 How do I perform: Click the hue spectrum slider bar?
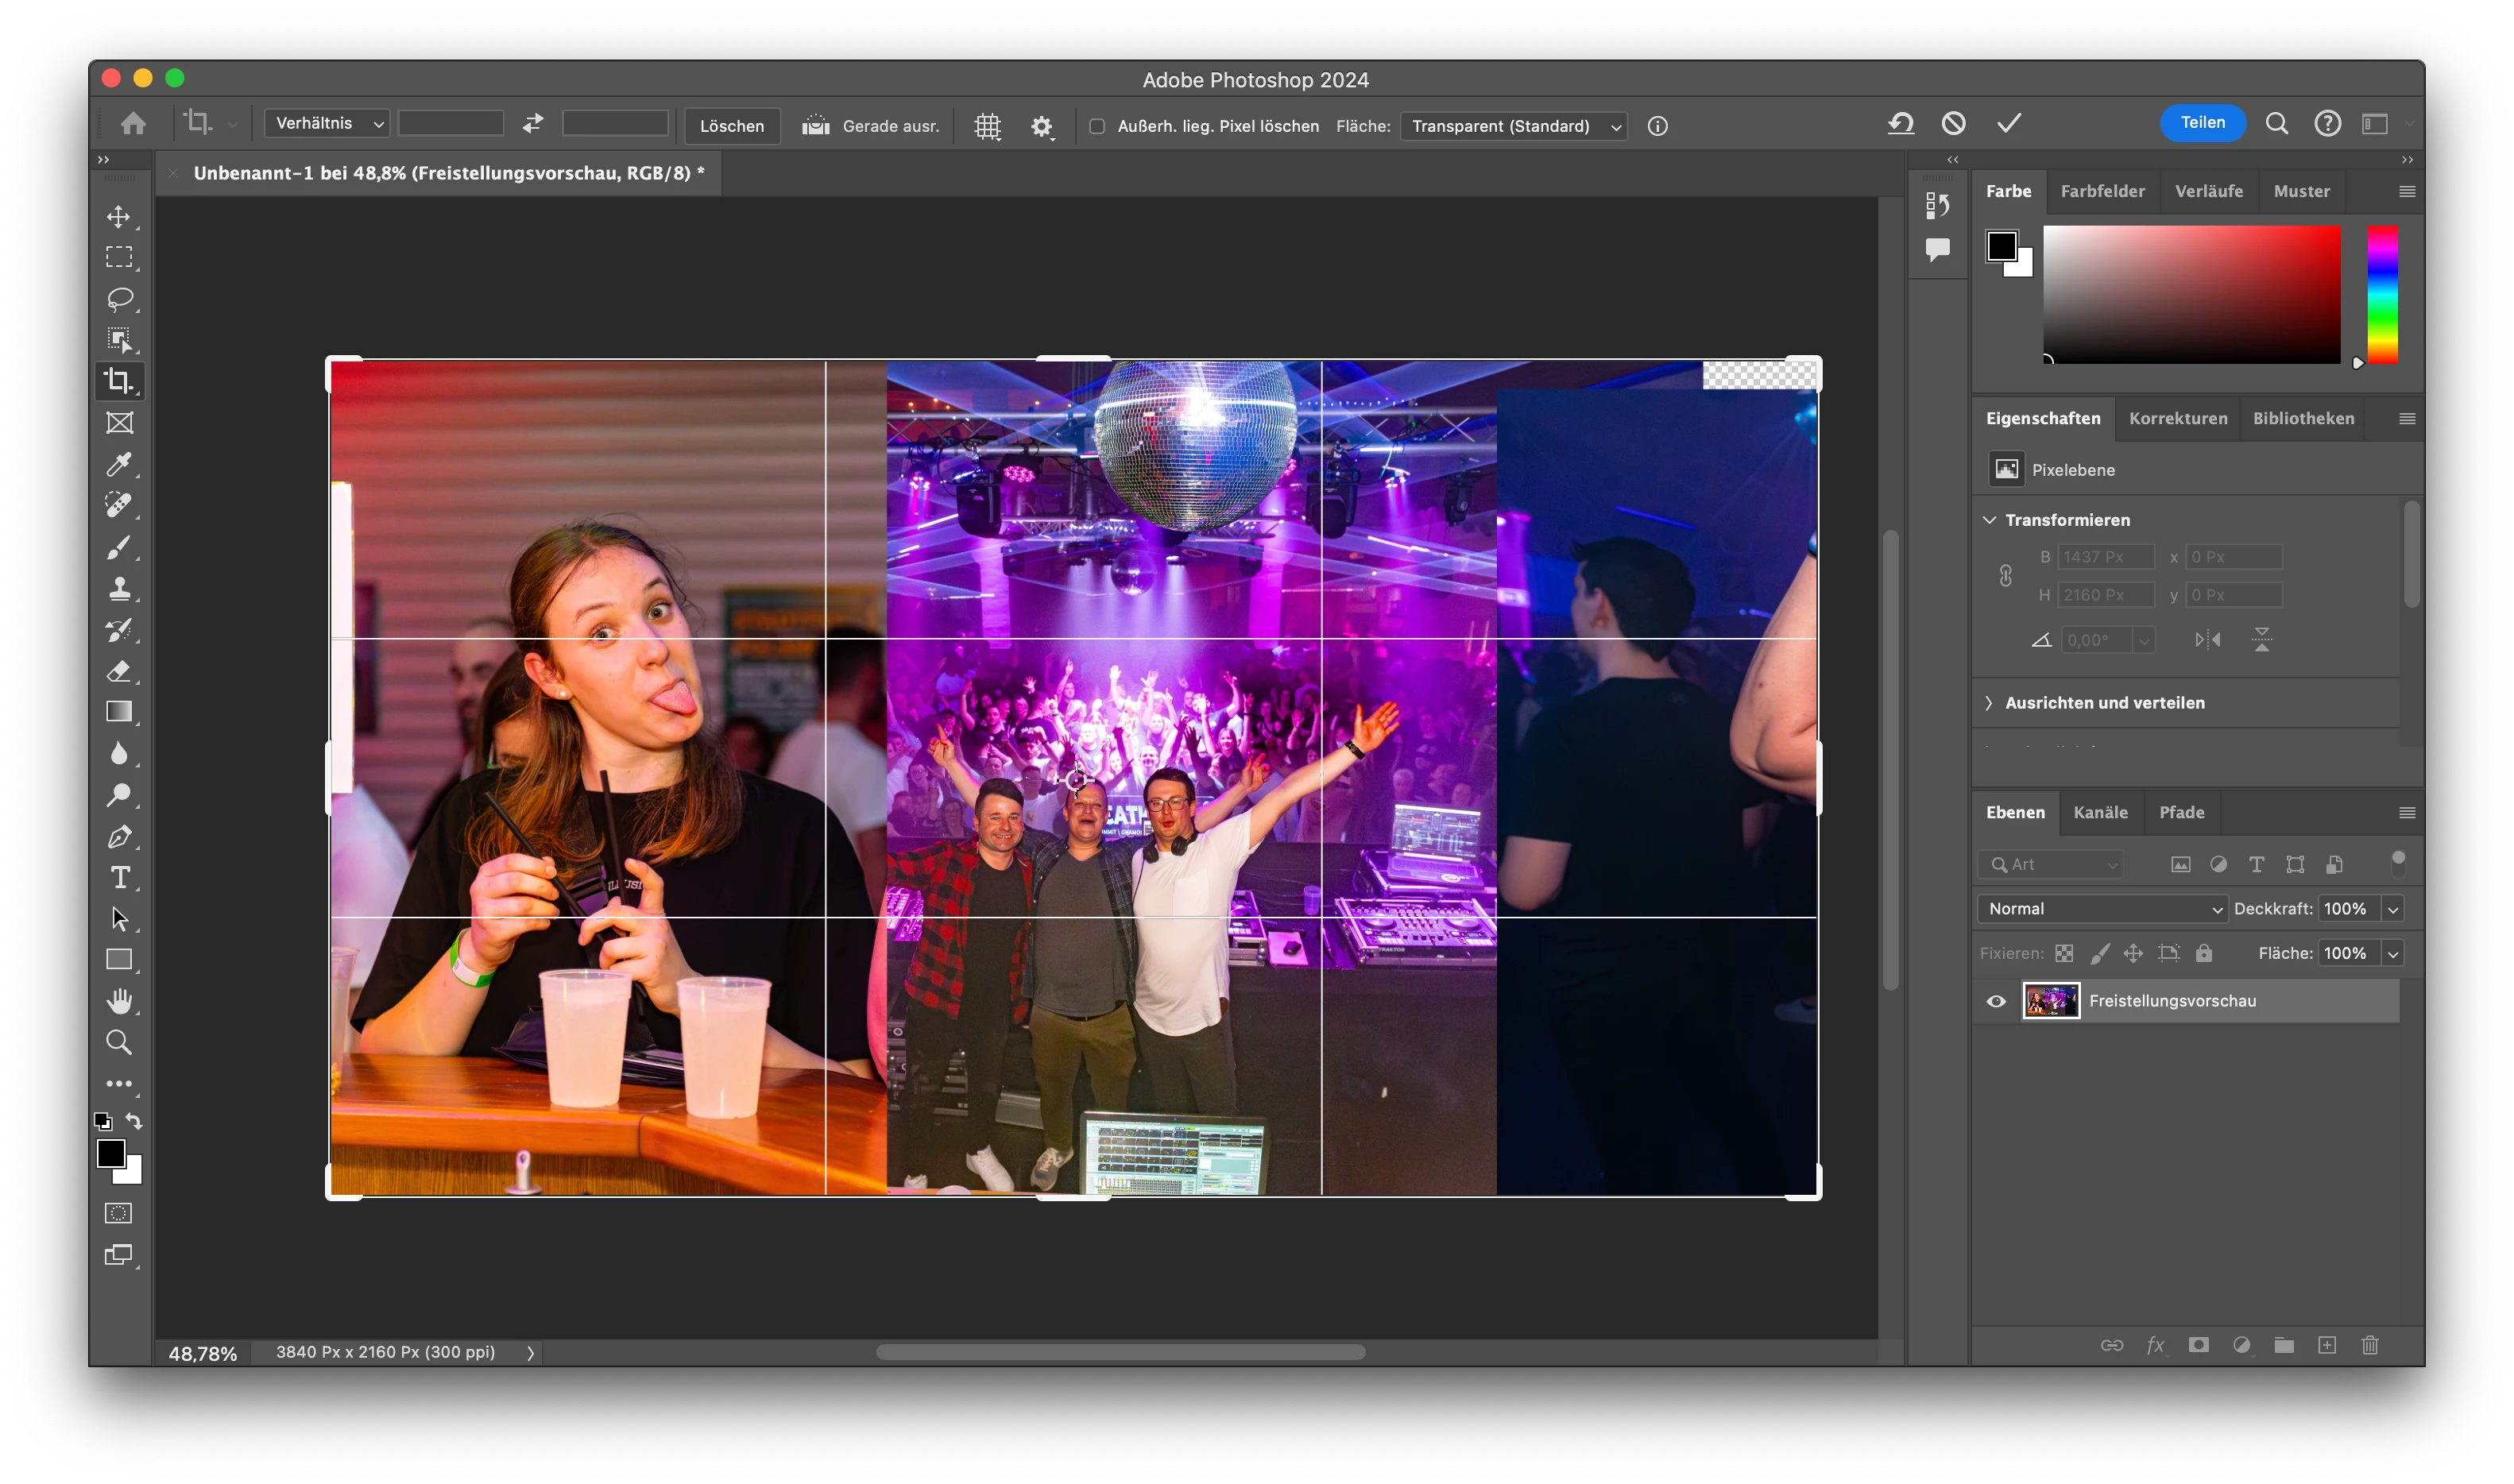pyautogui.click(x=2381, y=295)
